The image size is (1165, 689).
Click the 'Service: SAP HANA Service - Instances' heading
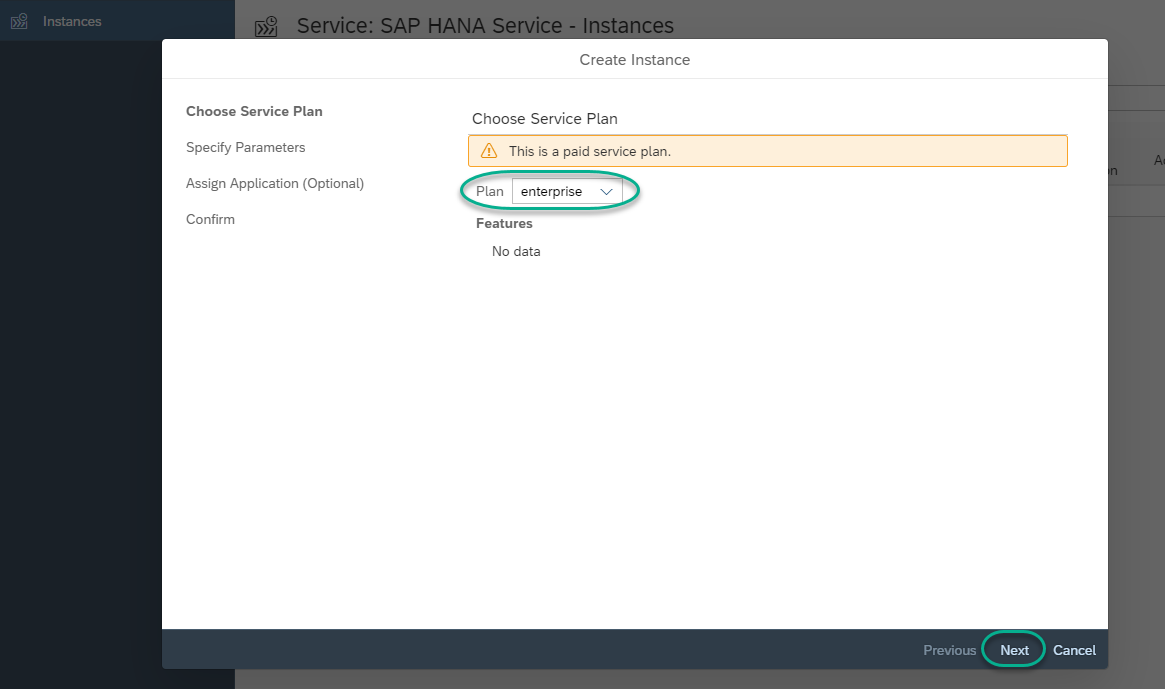485,25
